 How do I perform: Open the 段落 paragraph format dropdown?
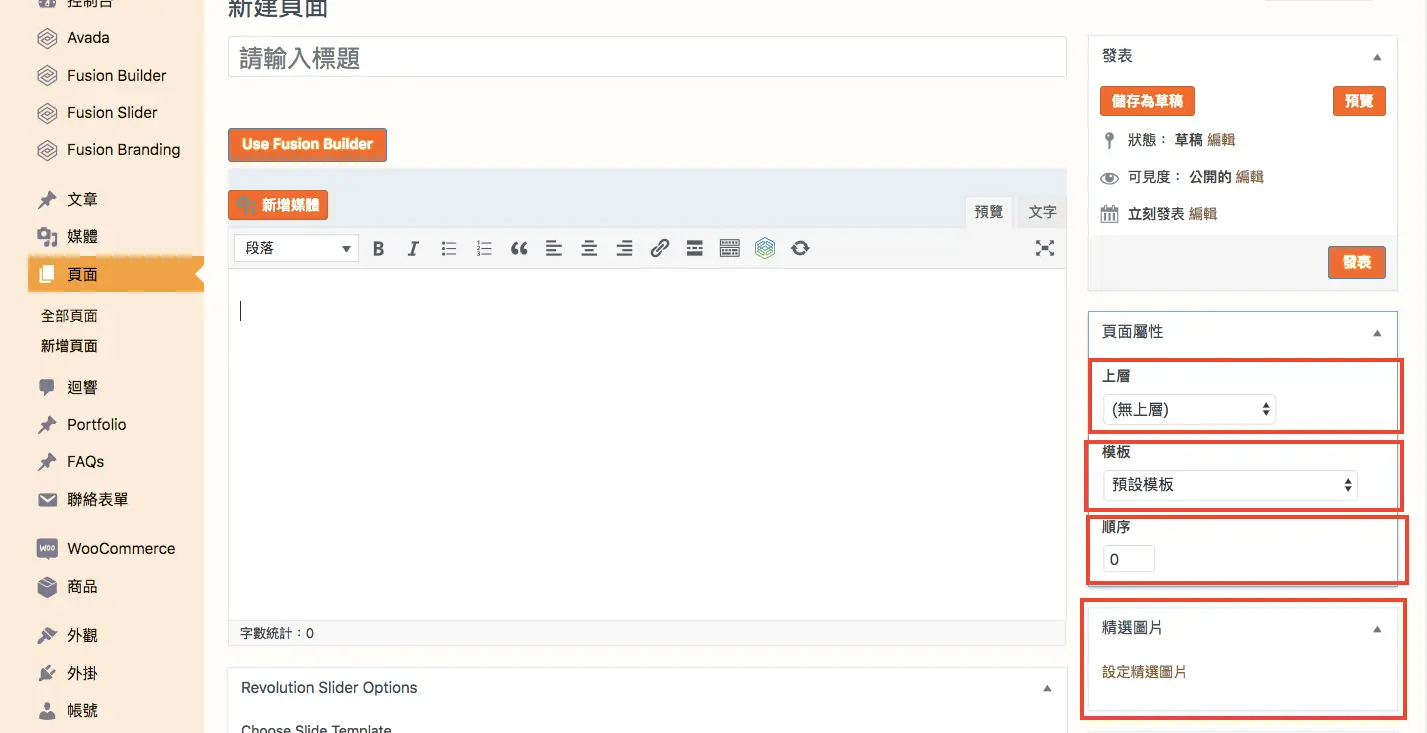296,249
